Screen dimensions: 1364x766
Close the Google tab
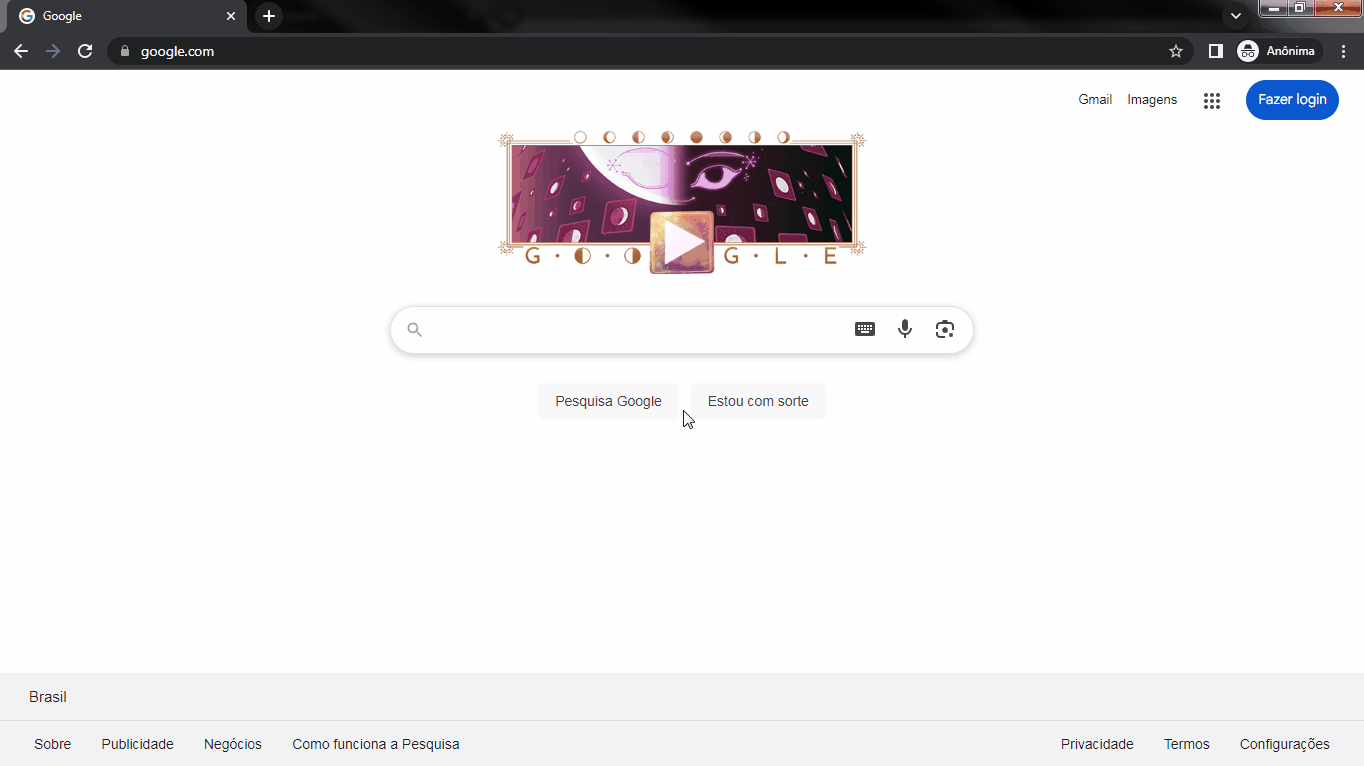point(231,16)
